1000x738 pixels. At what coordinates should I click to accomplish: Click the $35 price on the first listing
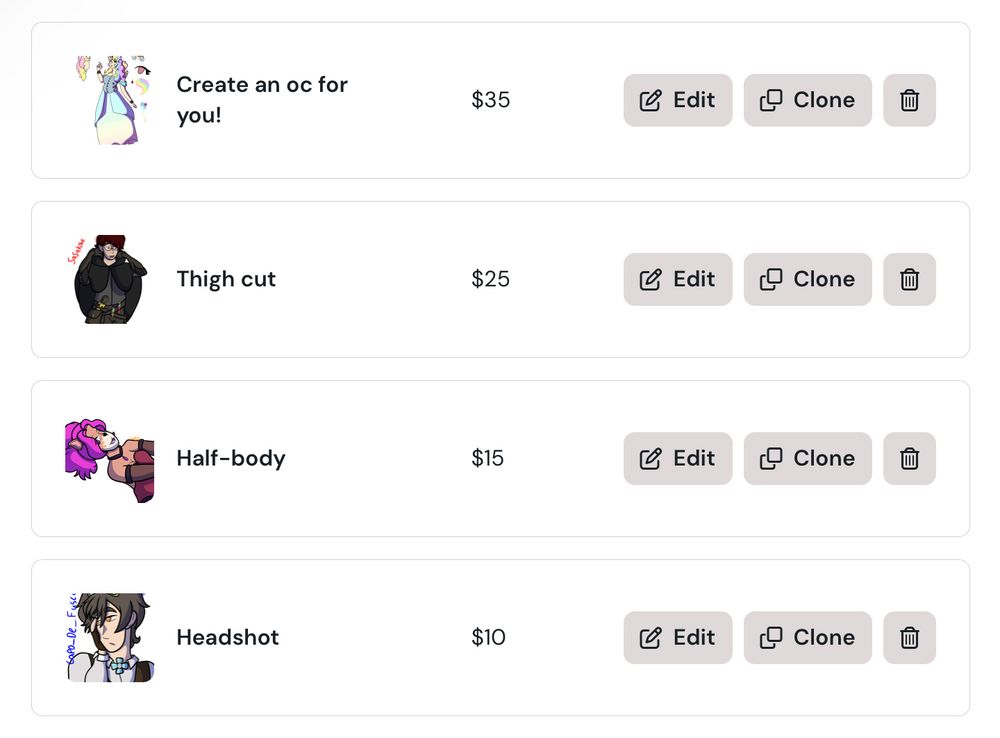(x=490, y=100)
